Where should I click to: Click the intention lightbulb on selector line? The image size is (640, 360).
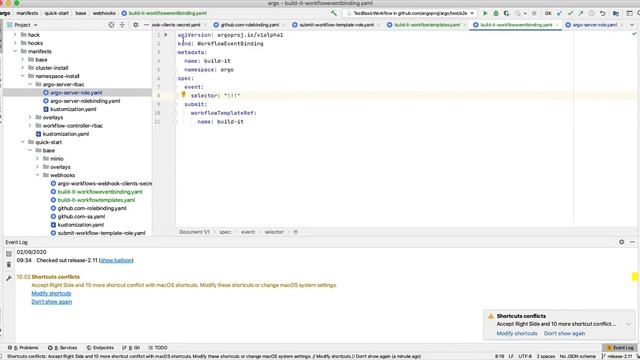click(183, 95)
